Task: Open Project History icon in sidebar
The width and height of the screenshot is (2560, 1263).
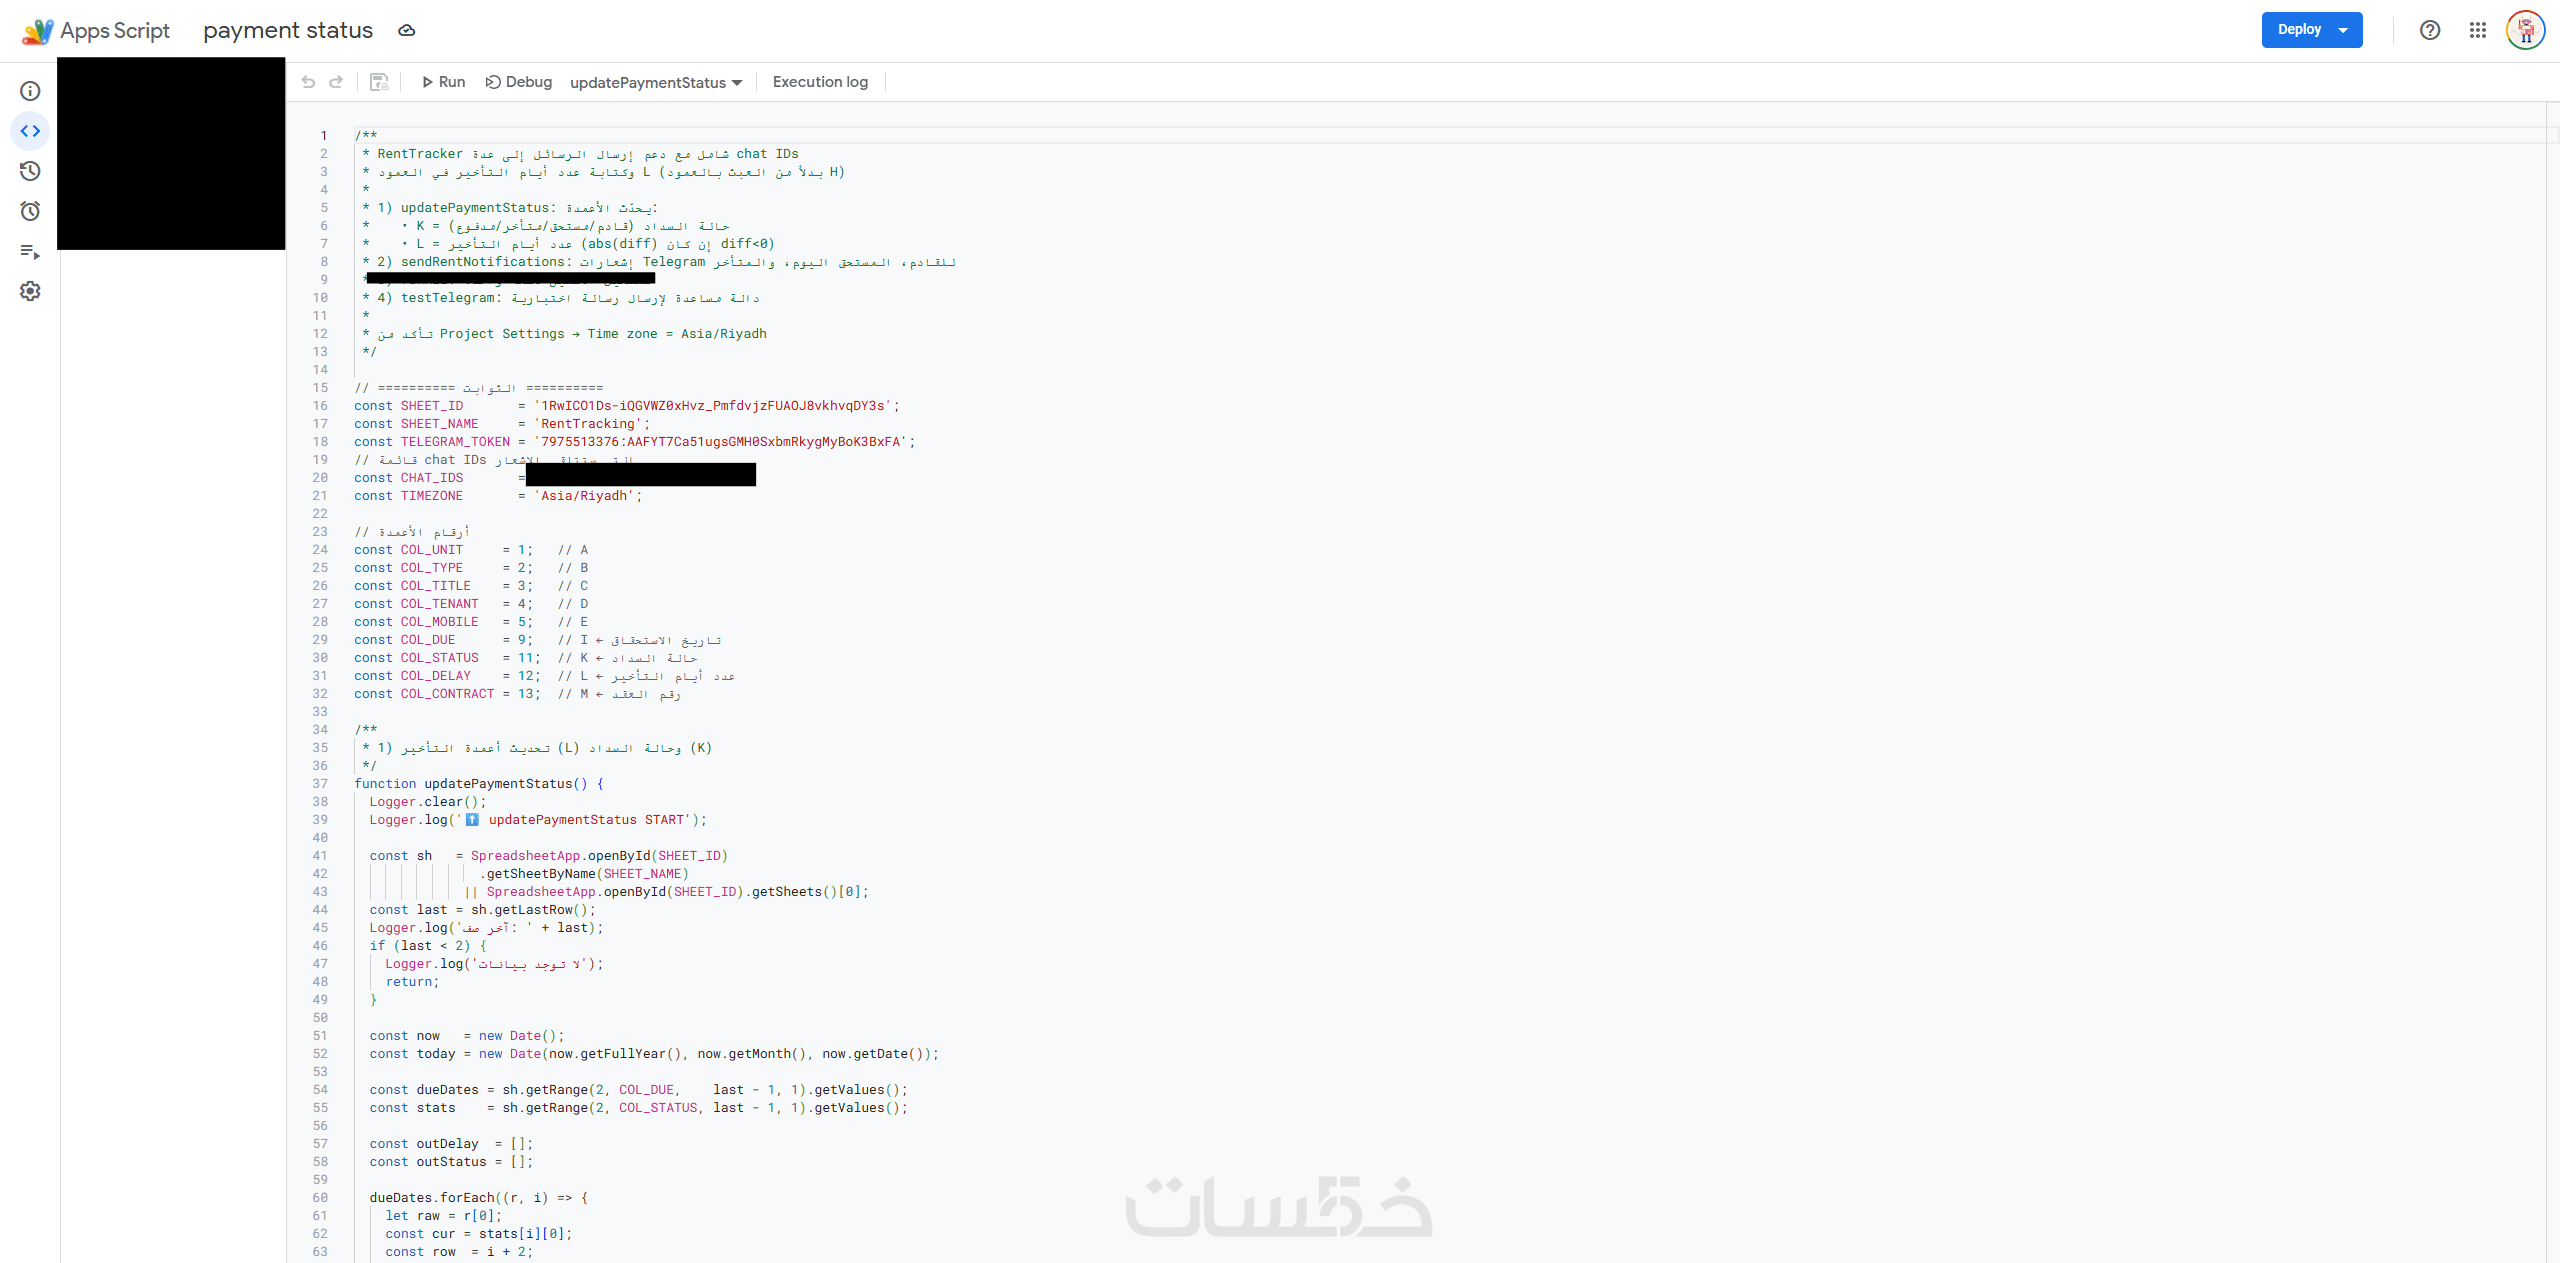Action: click(x=30, y=171)
